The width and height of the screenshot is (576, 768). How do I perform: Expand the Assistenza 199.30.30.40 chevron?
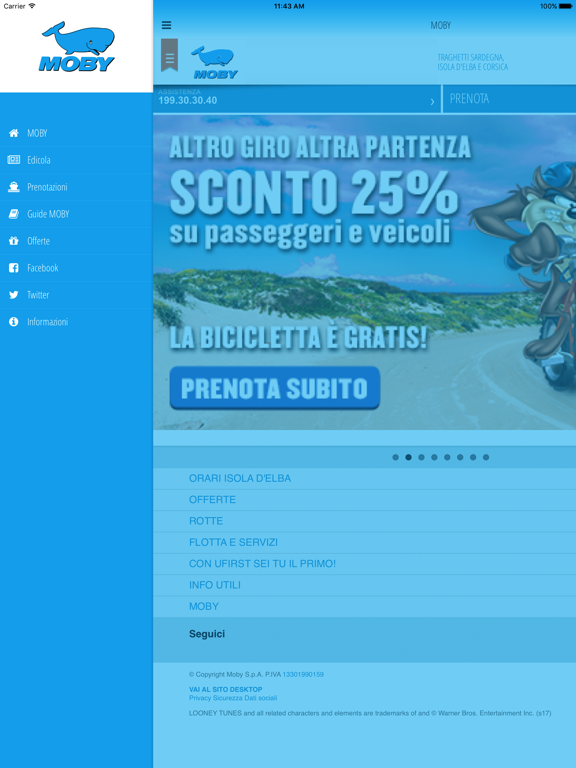(x=432, y=102)
